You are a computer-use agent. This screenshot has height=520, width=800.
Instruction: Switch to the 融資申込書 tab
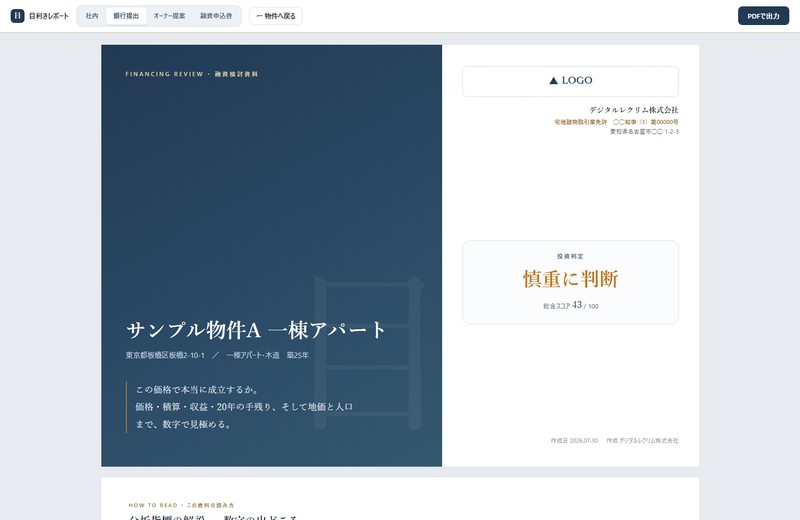click(x=216, y=16)
